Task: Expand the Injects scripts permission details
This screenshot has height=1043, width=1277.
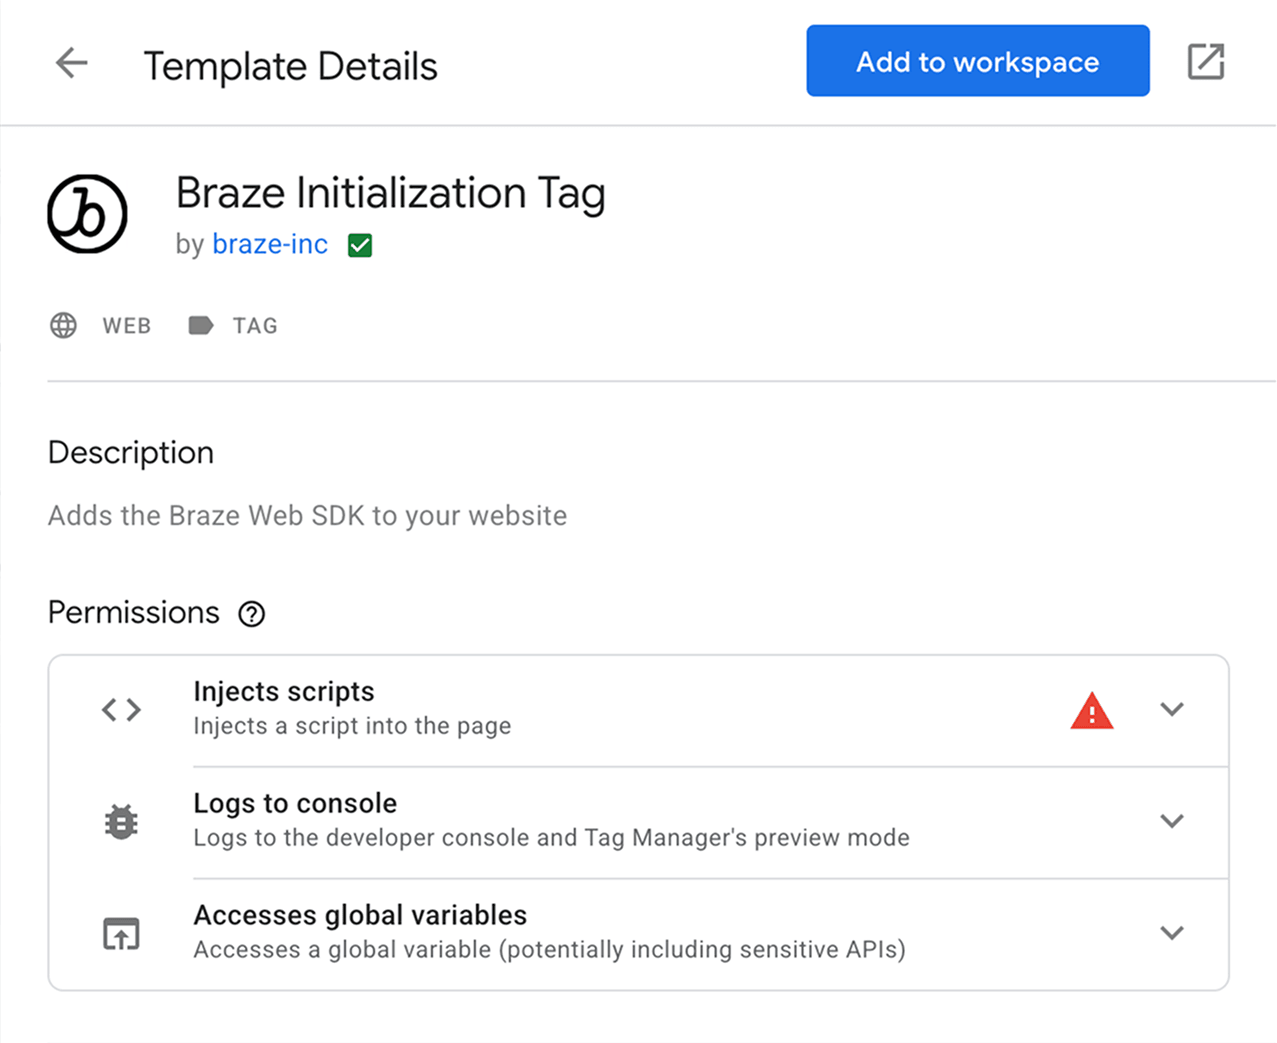Action: tap(1171, 709)
